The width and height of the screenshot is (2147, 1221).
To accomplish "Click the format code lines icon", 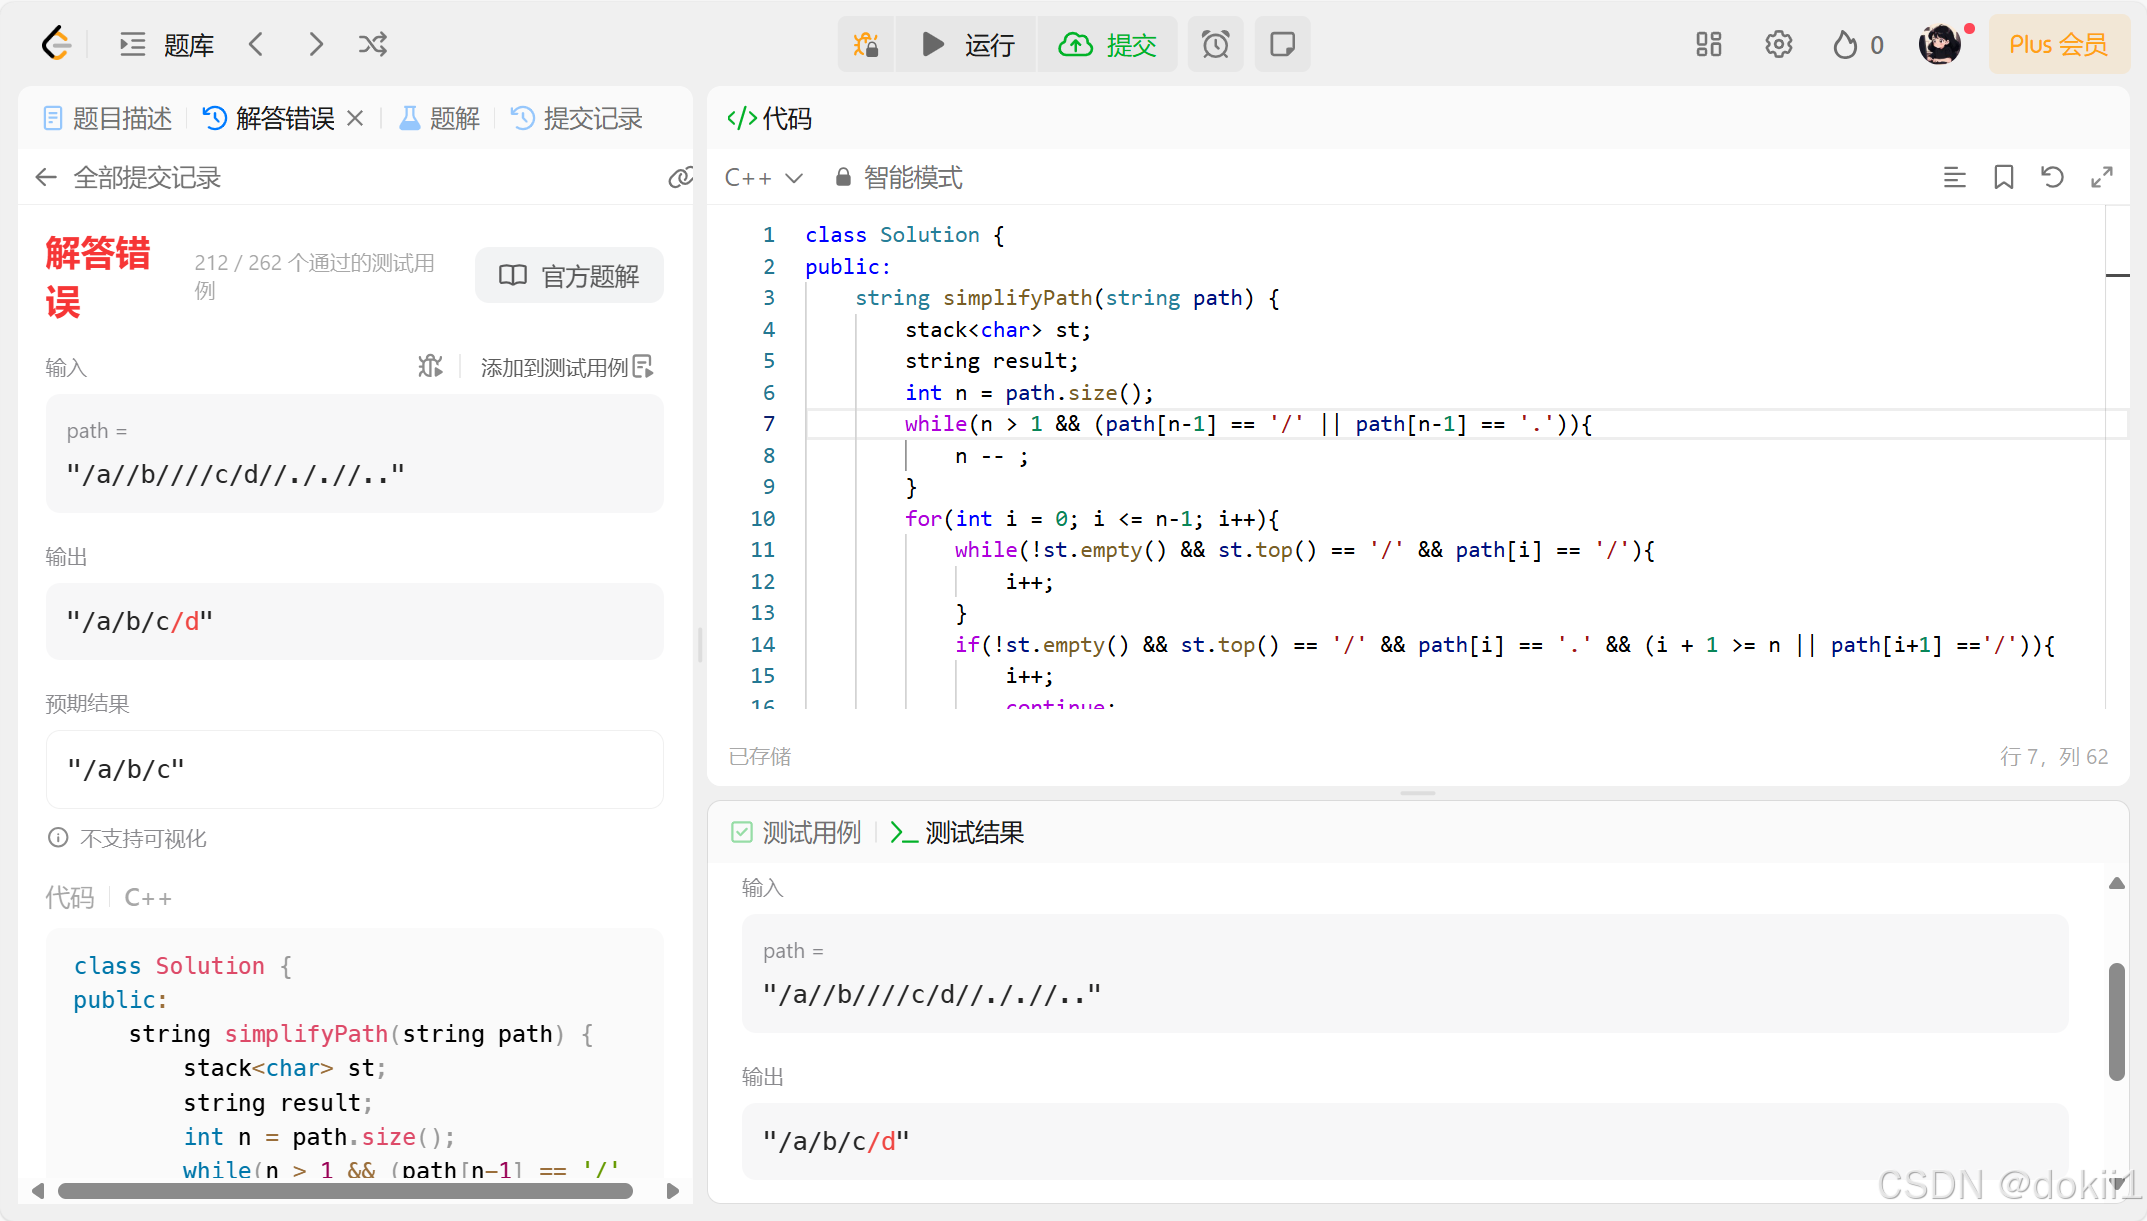I will point(1954,178).
